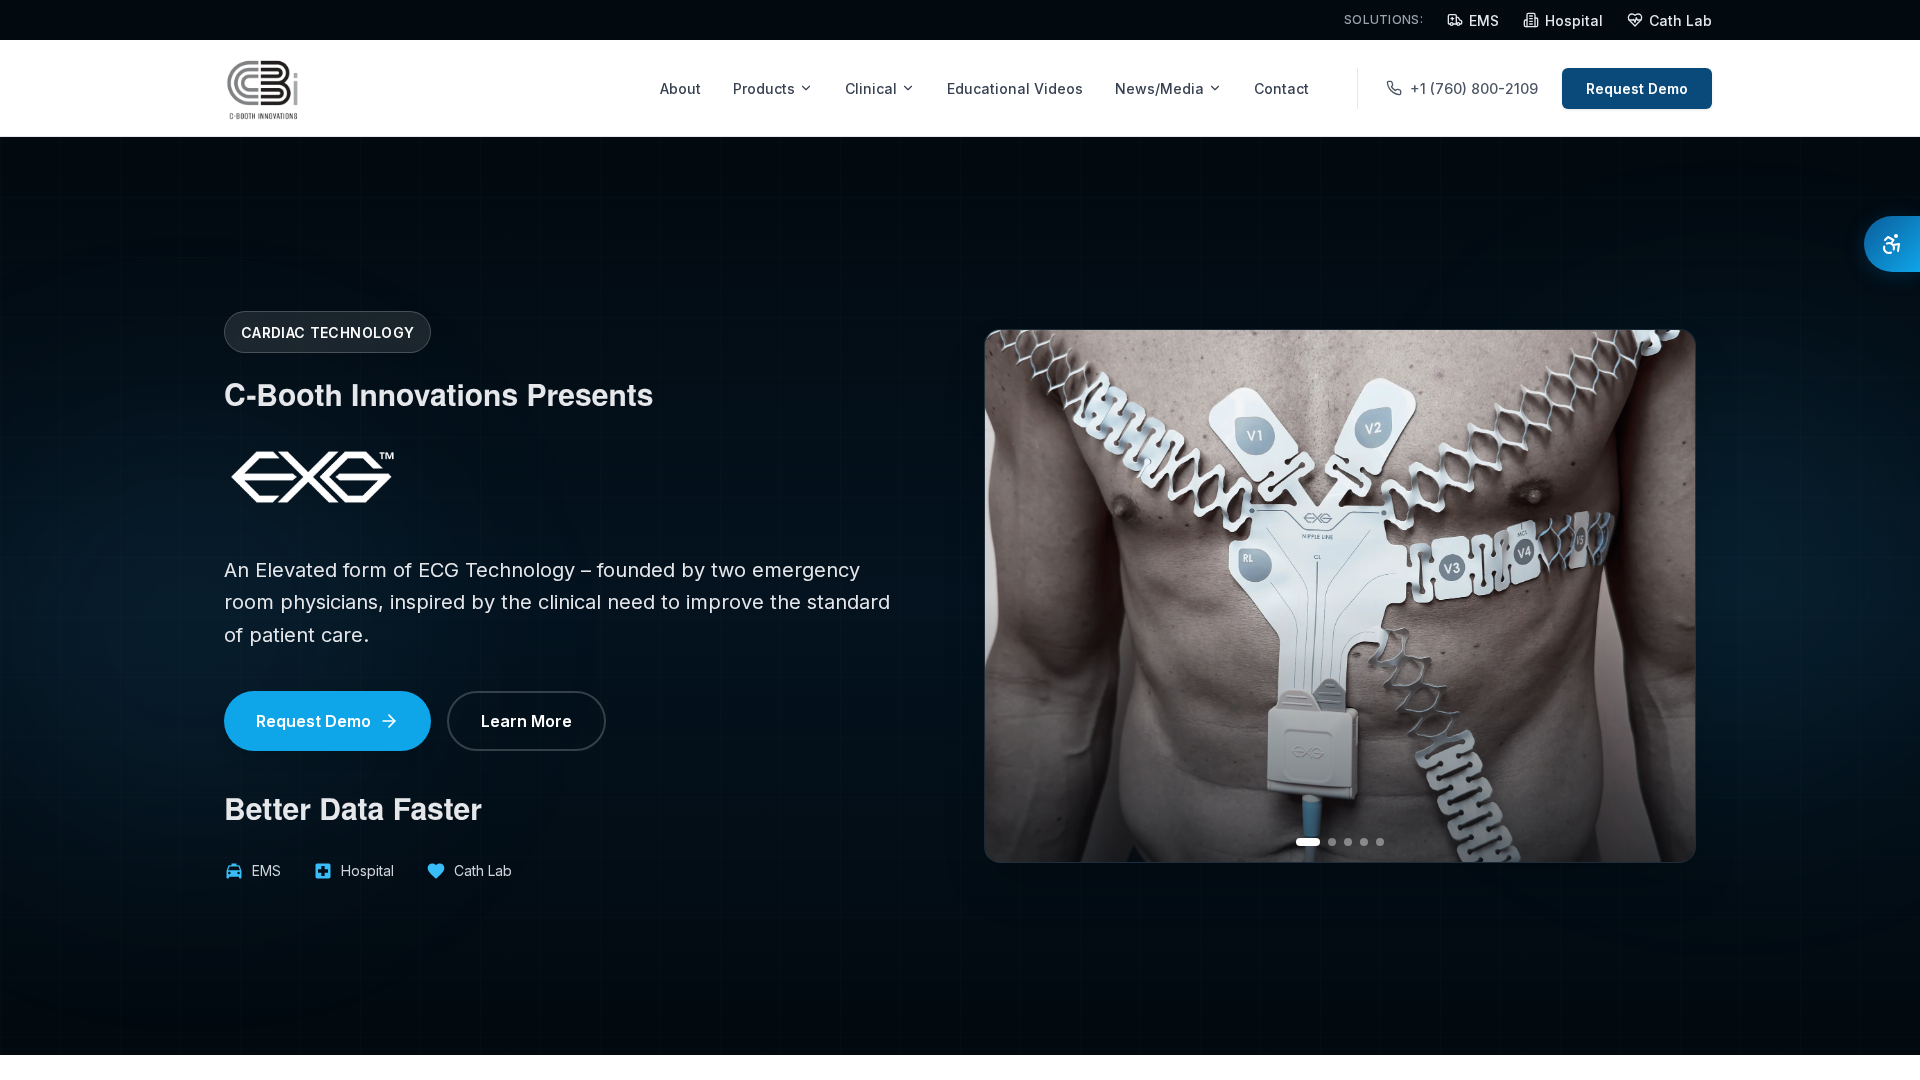The height and width of the screenshot is (1080, 1920).
Task: Click the Learn More button
Action: (x=526, y=721)
